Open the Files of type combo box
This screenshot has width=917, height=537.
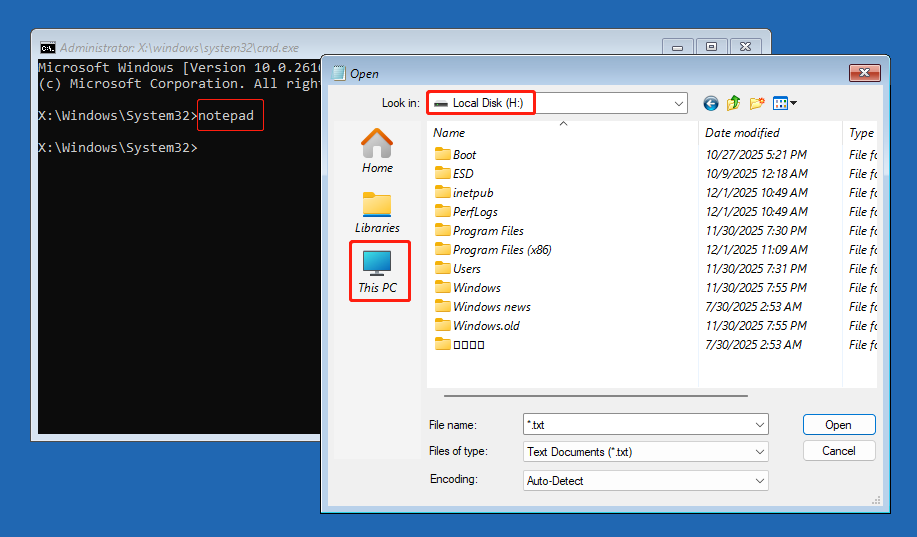(646, 452)
